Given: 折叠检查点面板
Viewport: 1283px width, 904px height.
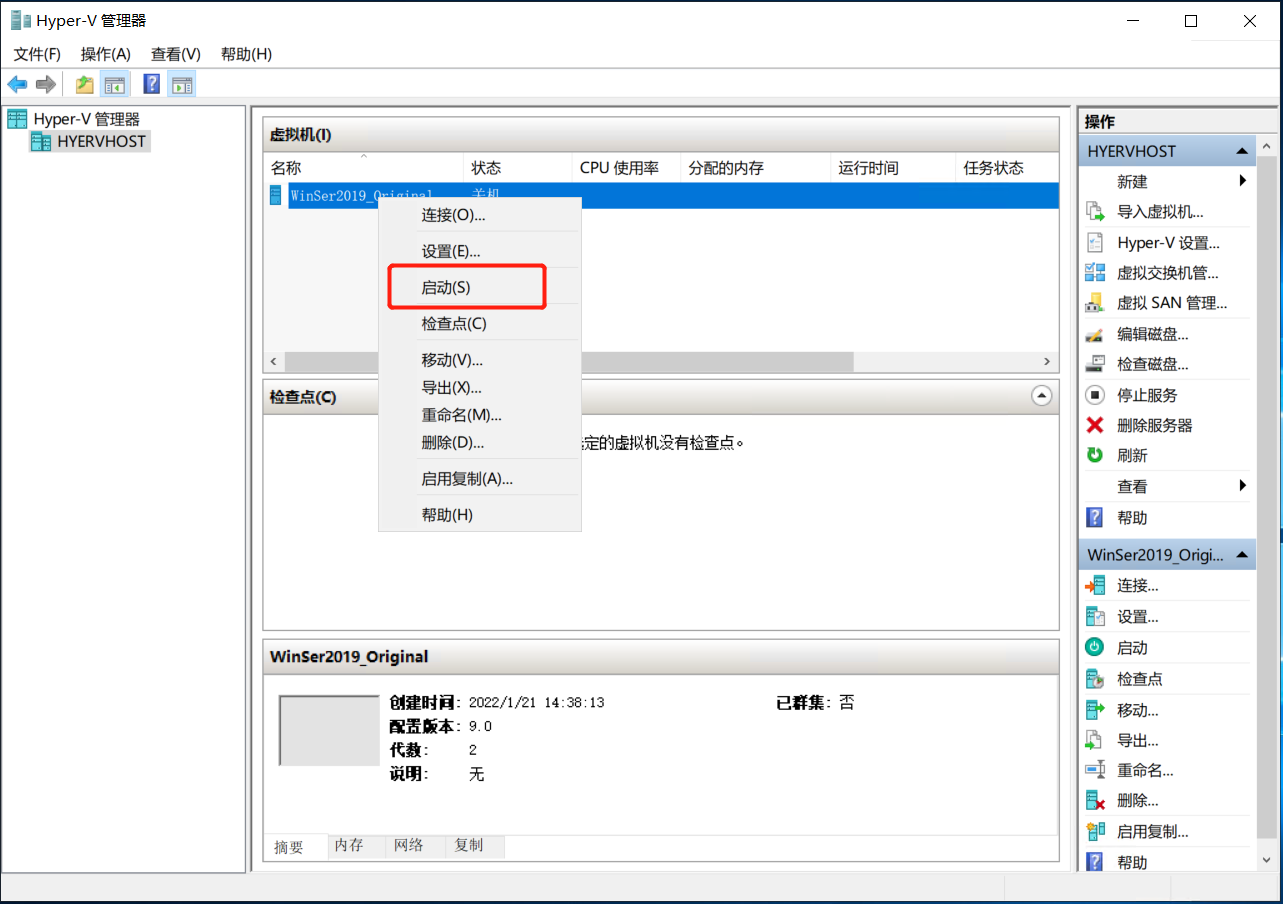Looking at the screenshot, I should click(1042, 396).
